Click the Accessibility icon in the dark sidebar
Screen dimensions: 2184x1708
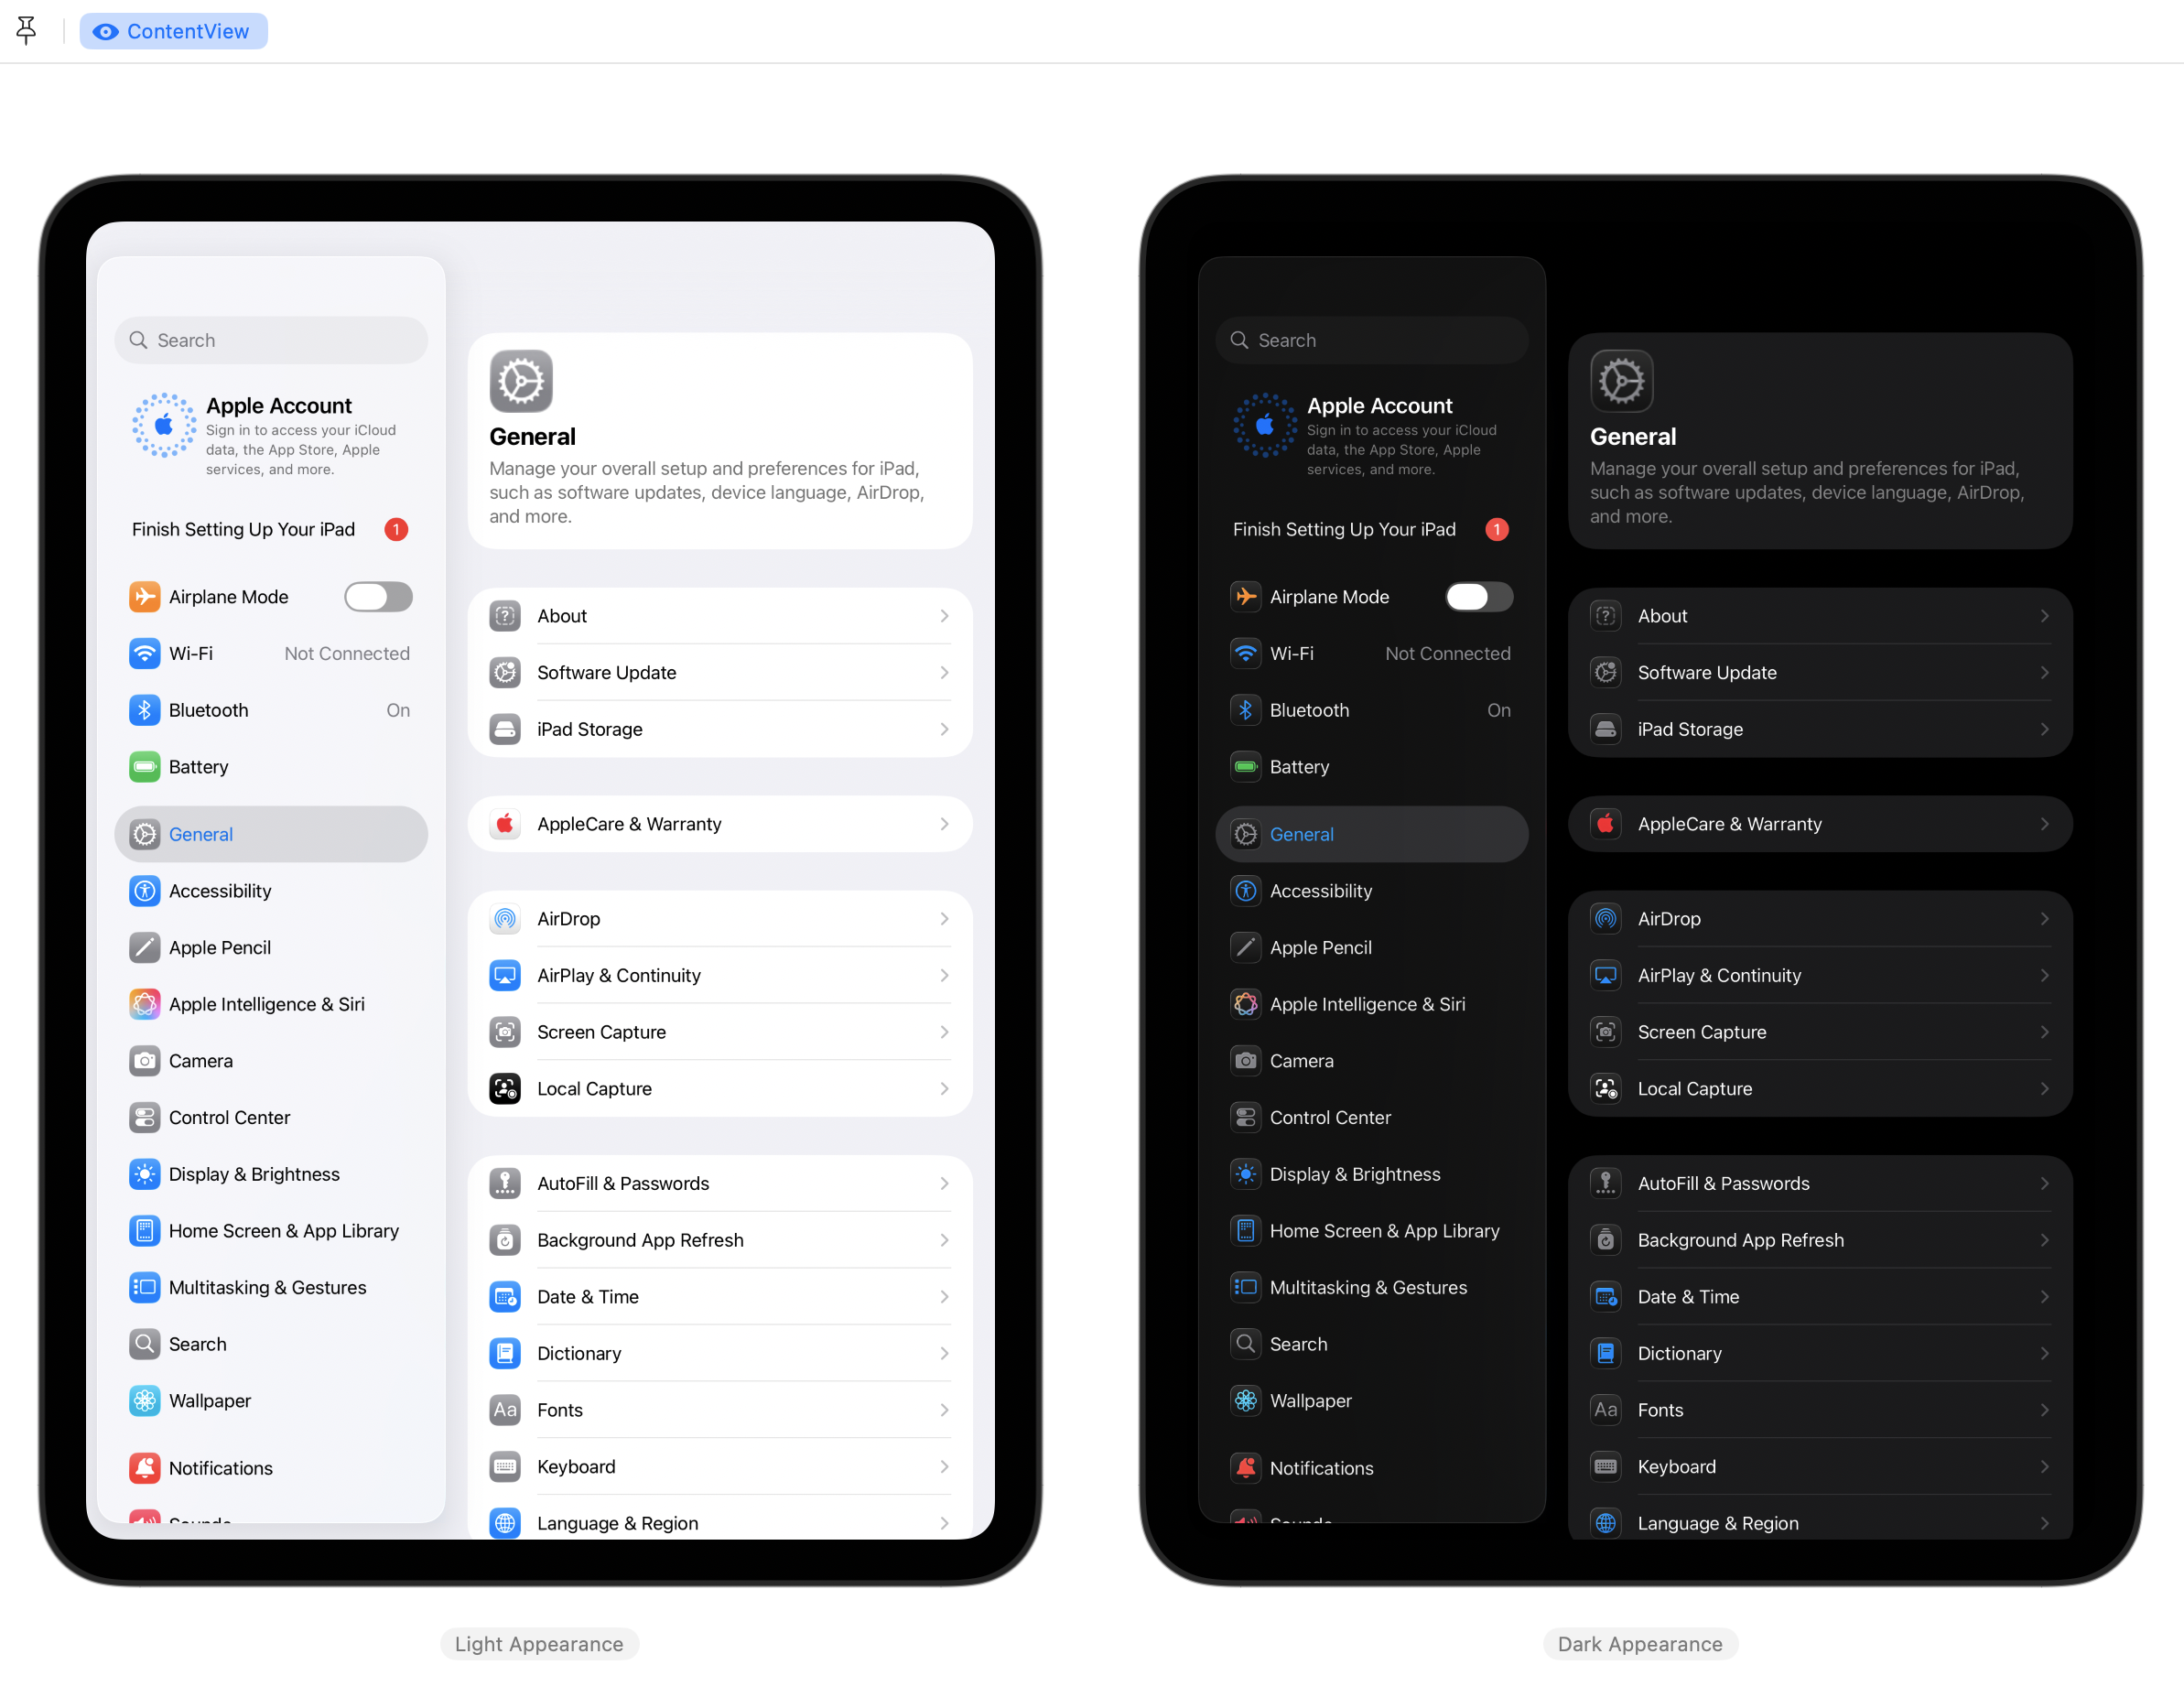pyautogui.click(x=1246, y=891)
